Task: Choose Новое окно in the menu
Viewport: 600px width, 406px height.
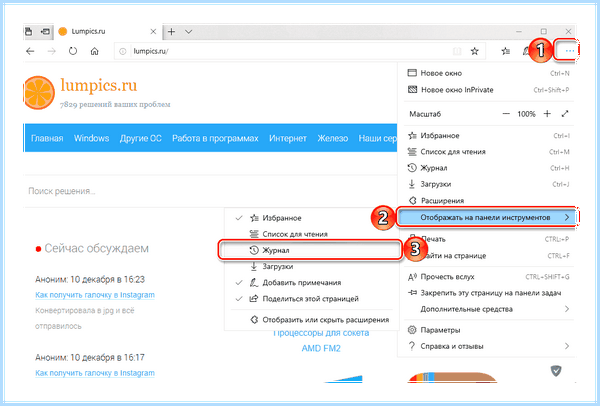Action: (x=489, y=73)
